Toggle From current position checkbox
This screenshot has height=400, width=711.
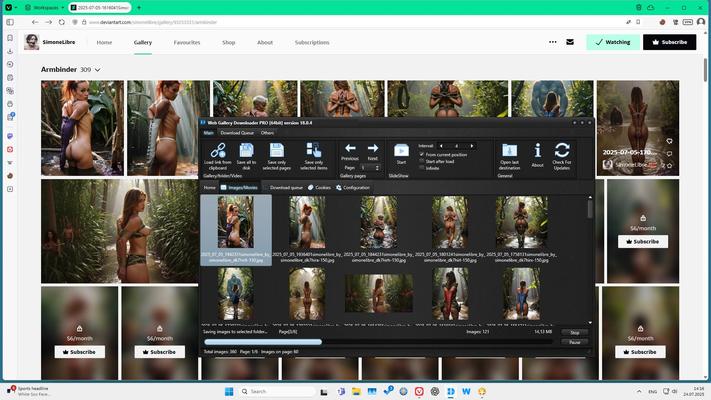click(x=422, y=155)
